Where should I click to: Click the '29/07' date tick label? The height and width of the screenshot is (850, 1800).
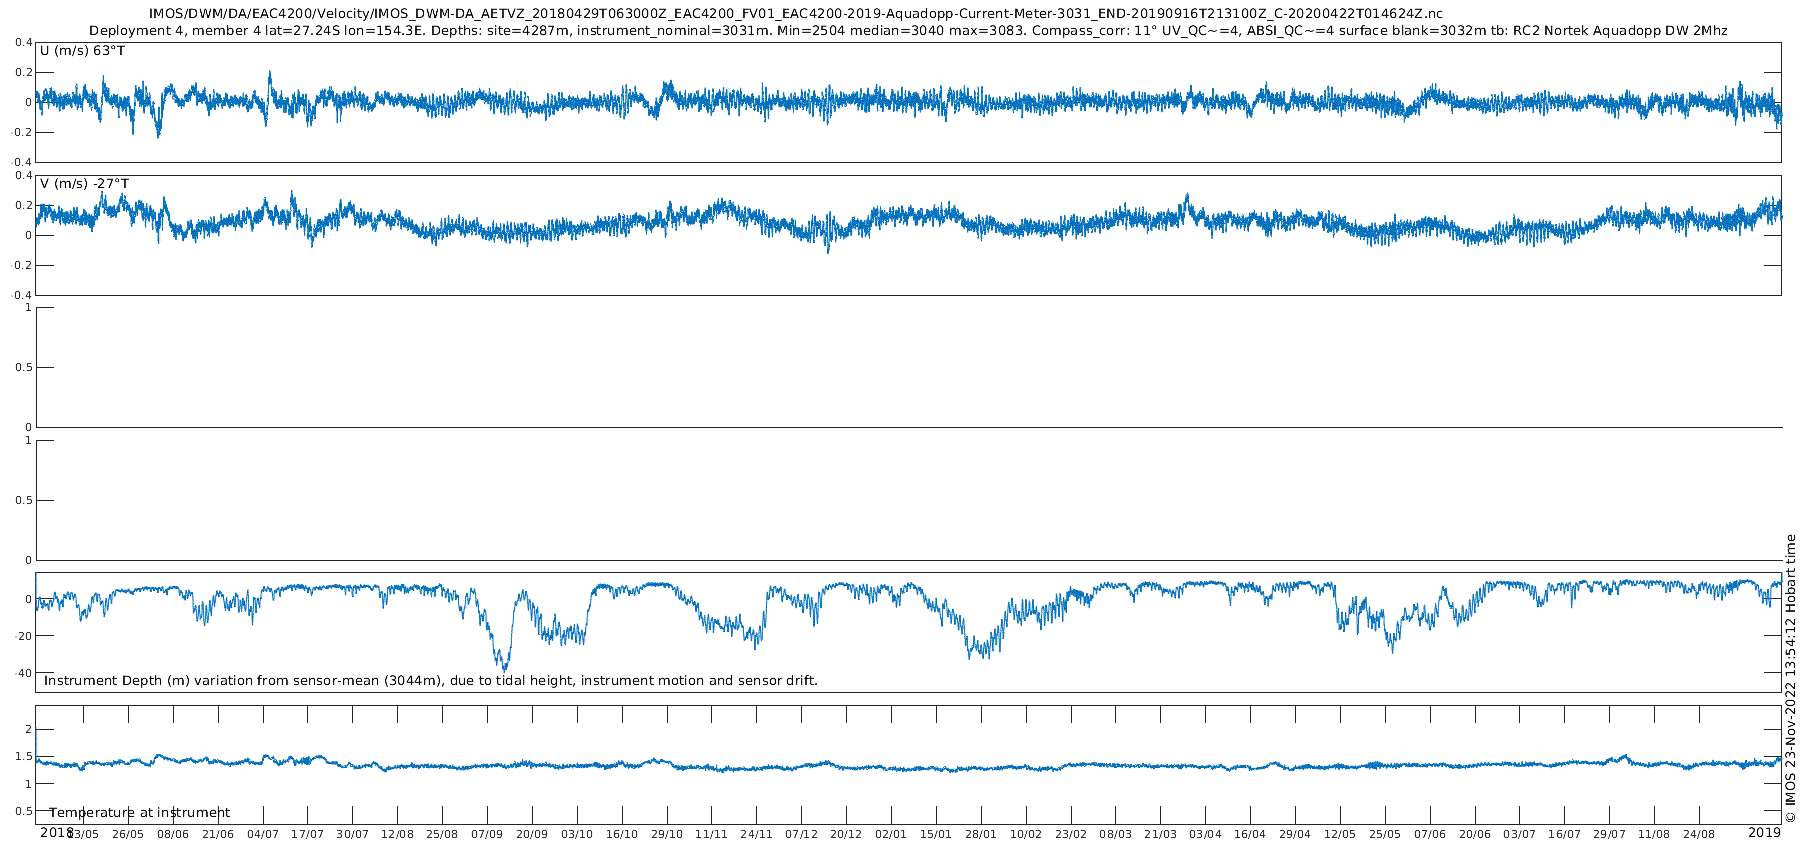tap(1610, 834)
